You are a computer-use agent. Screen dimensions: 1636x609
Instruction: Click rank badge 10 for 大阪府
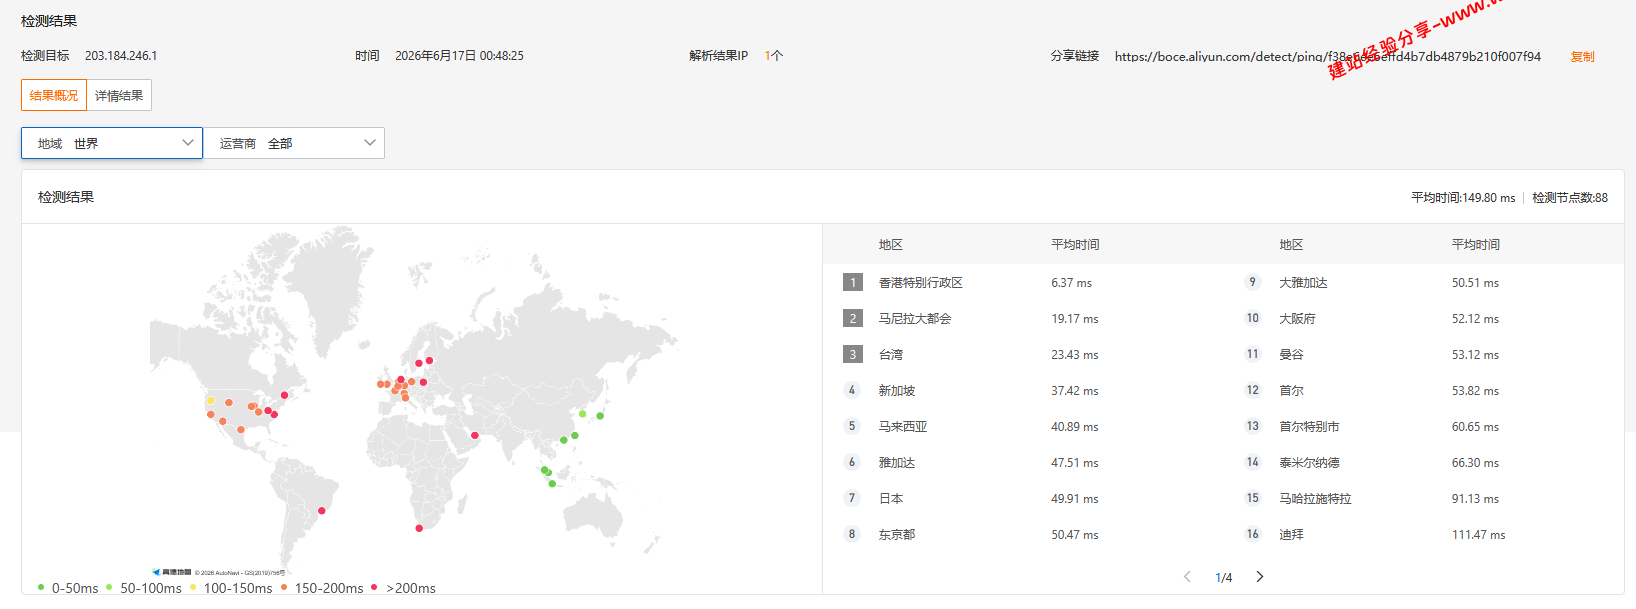pyautogui.click(x=1252, y=318)
